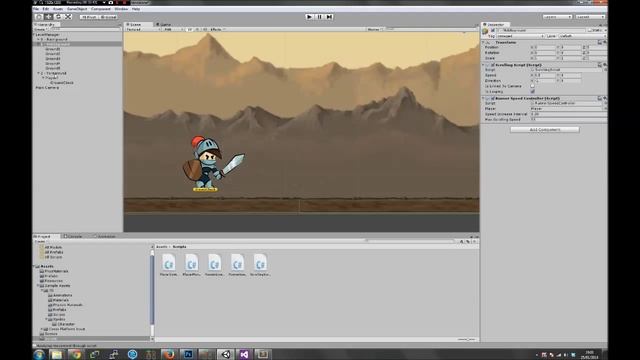This screenshot has height=360, width=640.
Task: Open the File menu
Action: point(36,9)
